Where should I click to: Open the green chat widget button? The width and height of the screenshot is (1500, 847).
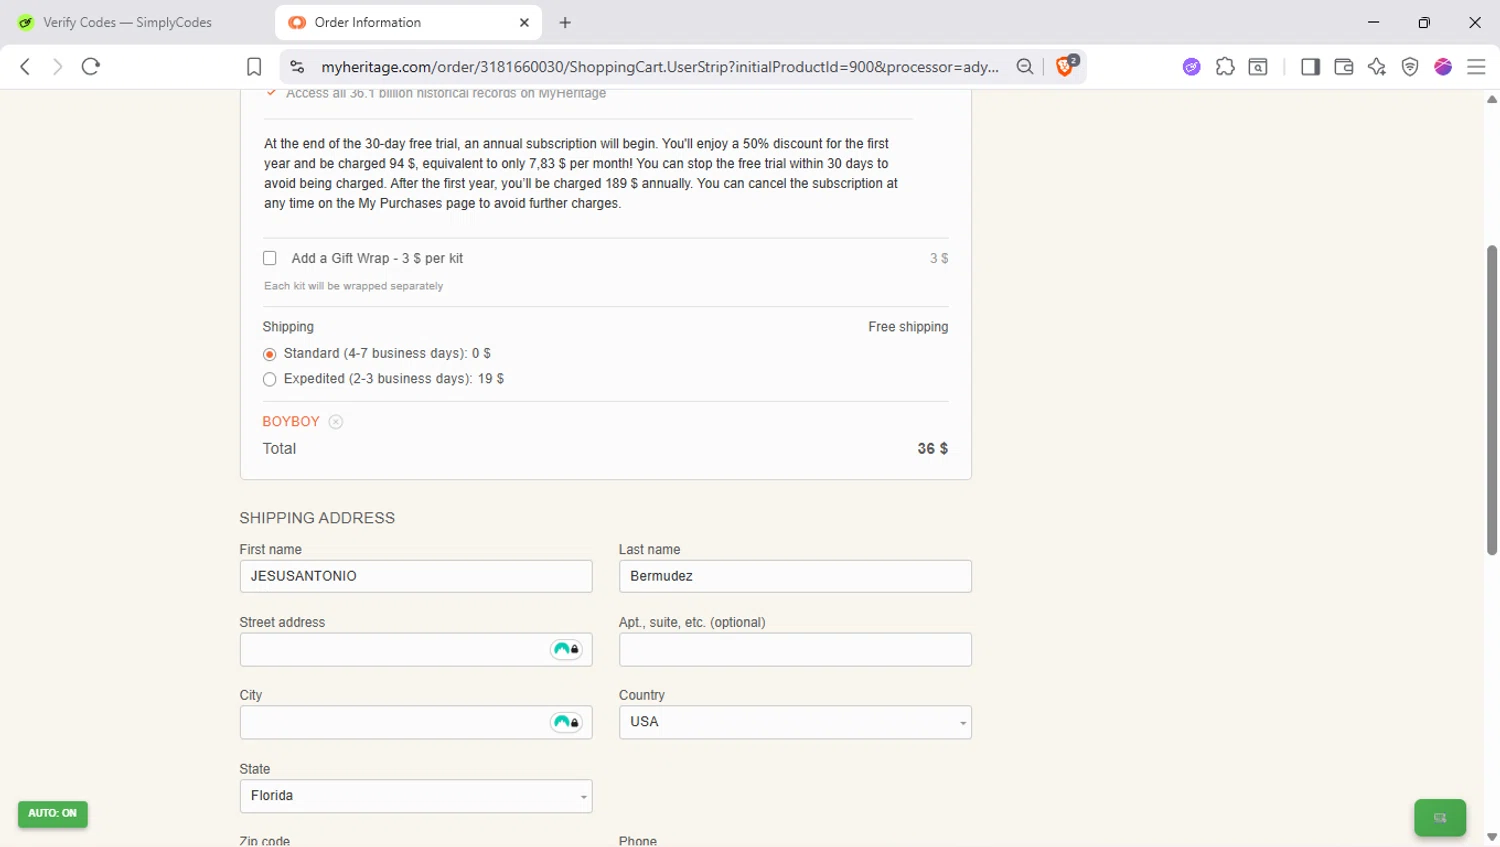[x=1440, y=818]
